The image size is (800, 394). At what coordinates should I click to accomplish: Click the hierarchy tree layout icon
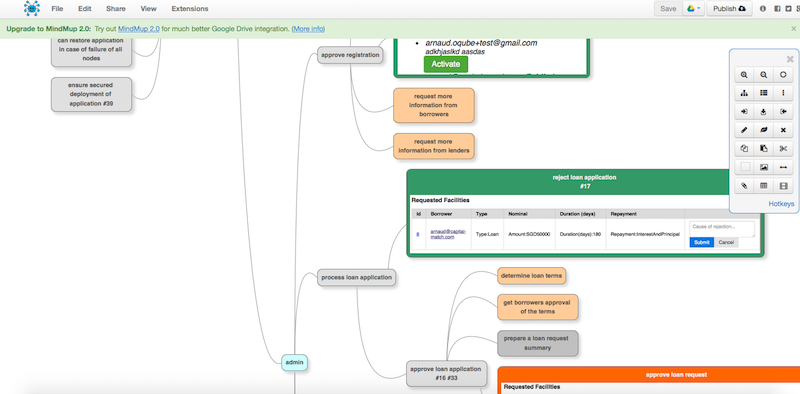pos(744,93)
